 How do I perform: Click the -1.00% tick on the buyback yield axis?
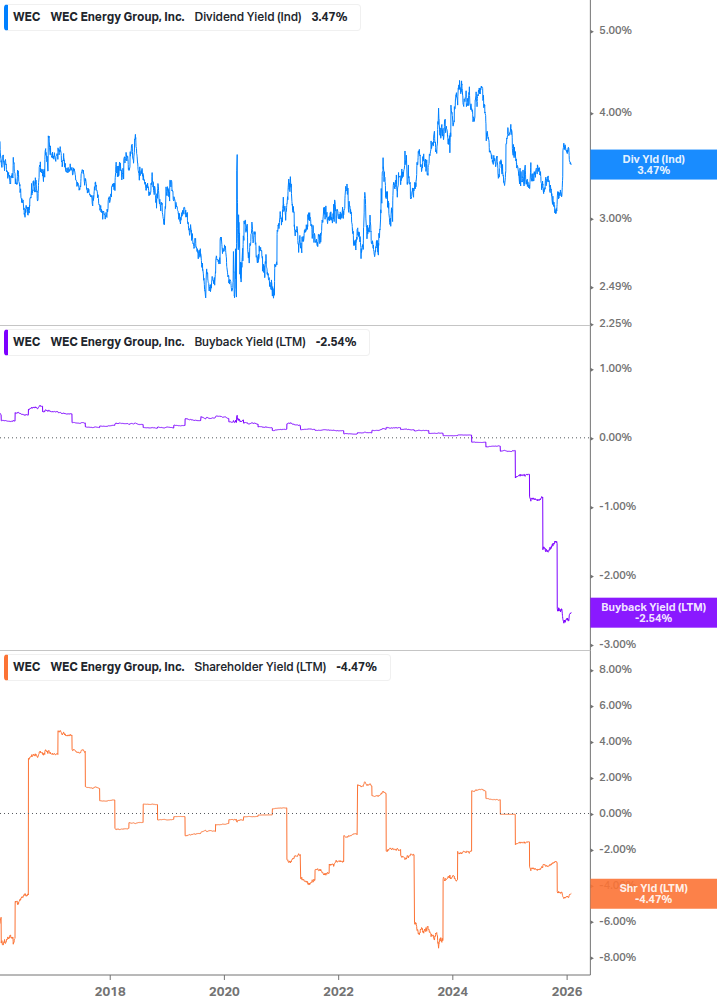click(x=618, y=506)
